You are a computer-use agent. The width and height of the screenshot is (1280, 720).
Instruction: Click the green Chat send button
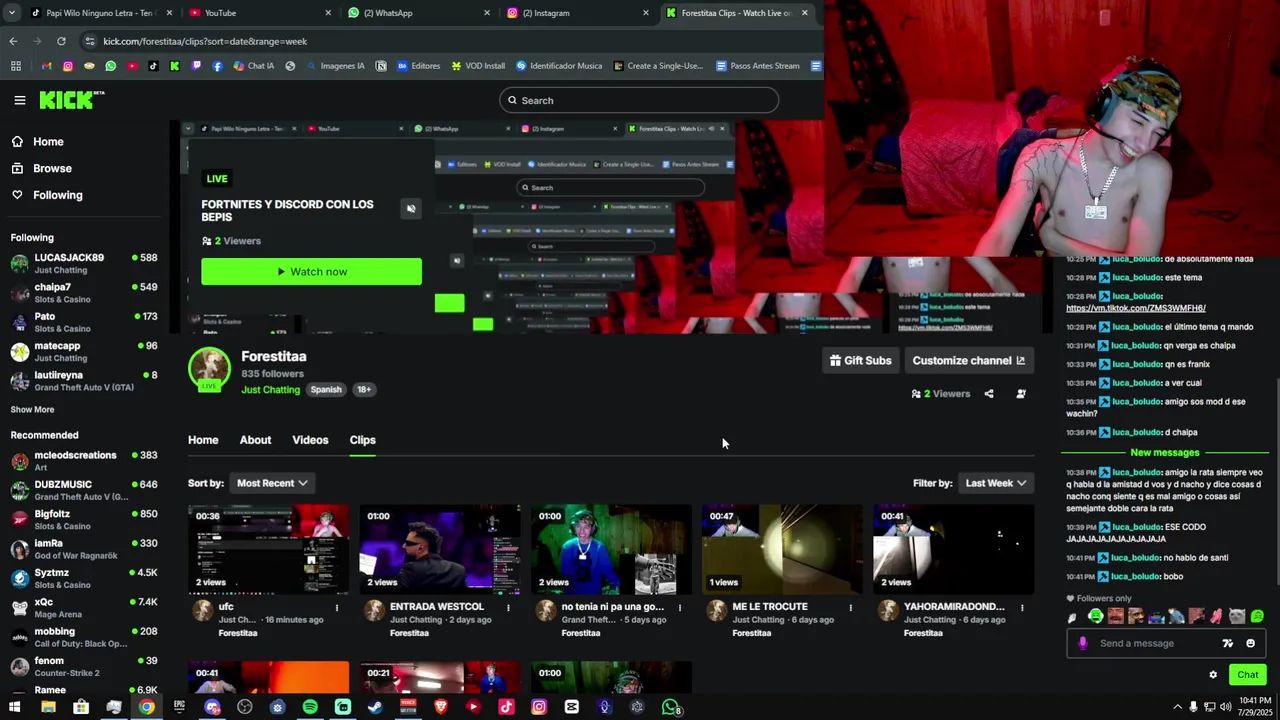click(1247, 675)
